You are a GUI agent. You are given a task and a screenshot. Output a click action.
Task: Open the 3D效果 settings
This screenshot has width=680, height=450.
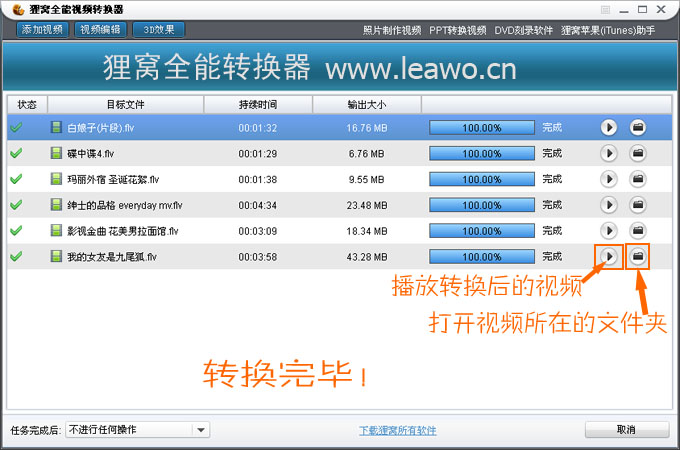[159, 29]
